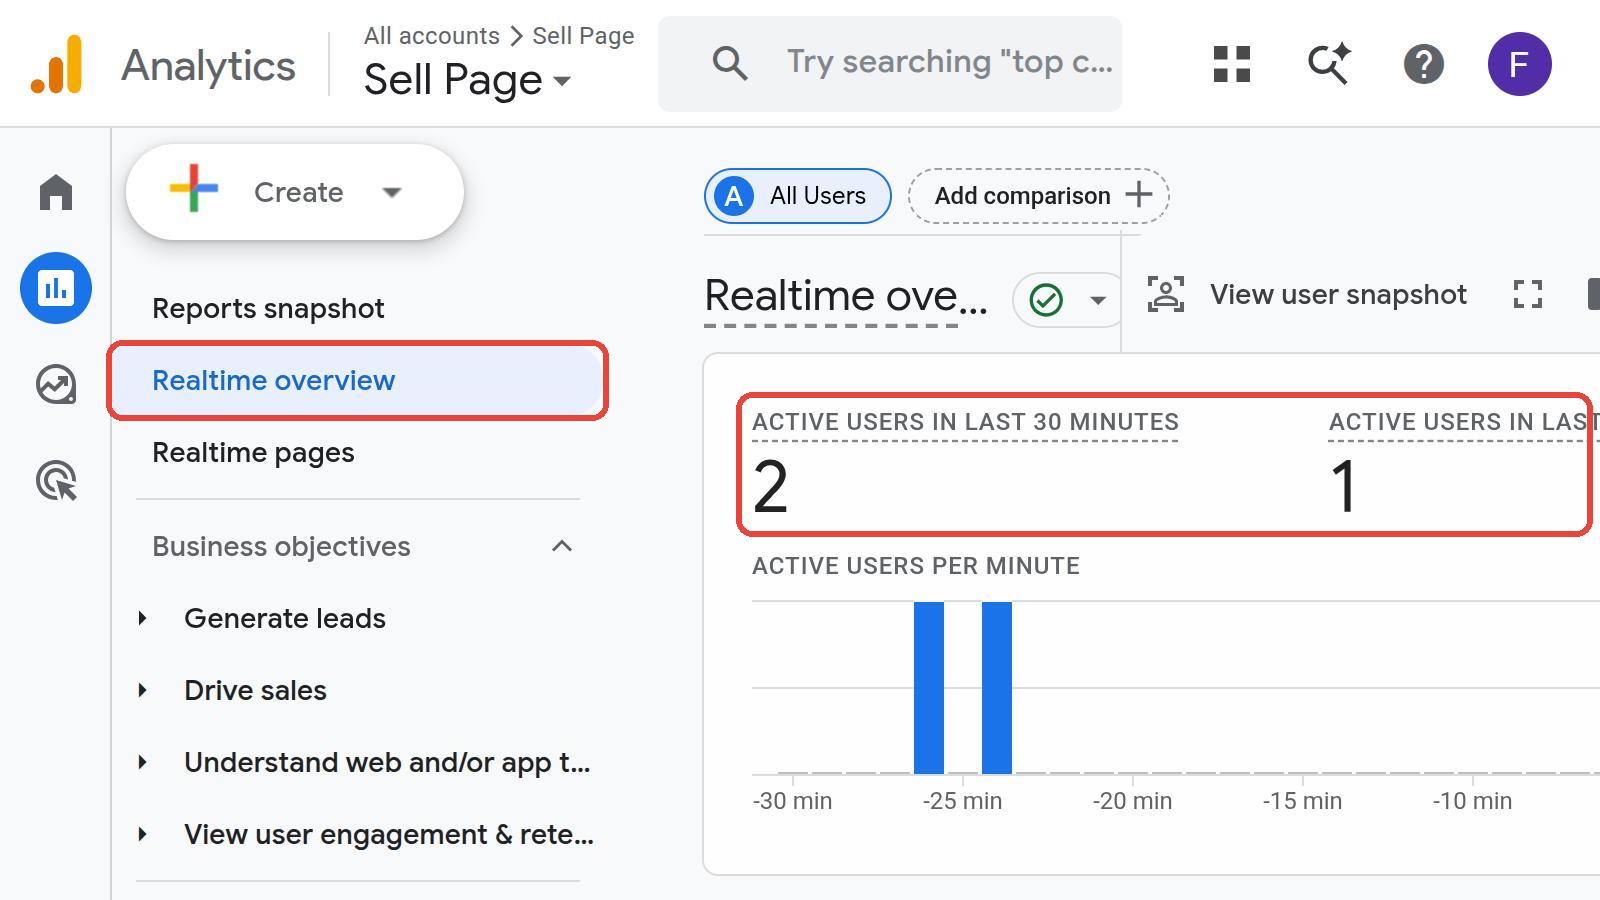
Task: Expand the Drive sales item
Action: point(143,690)
